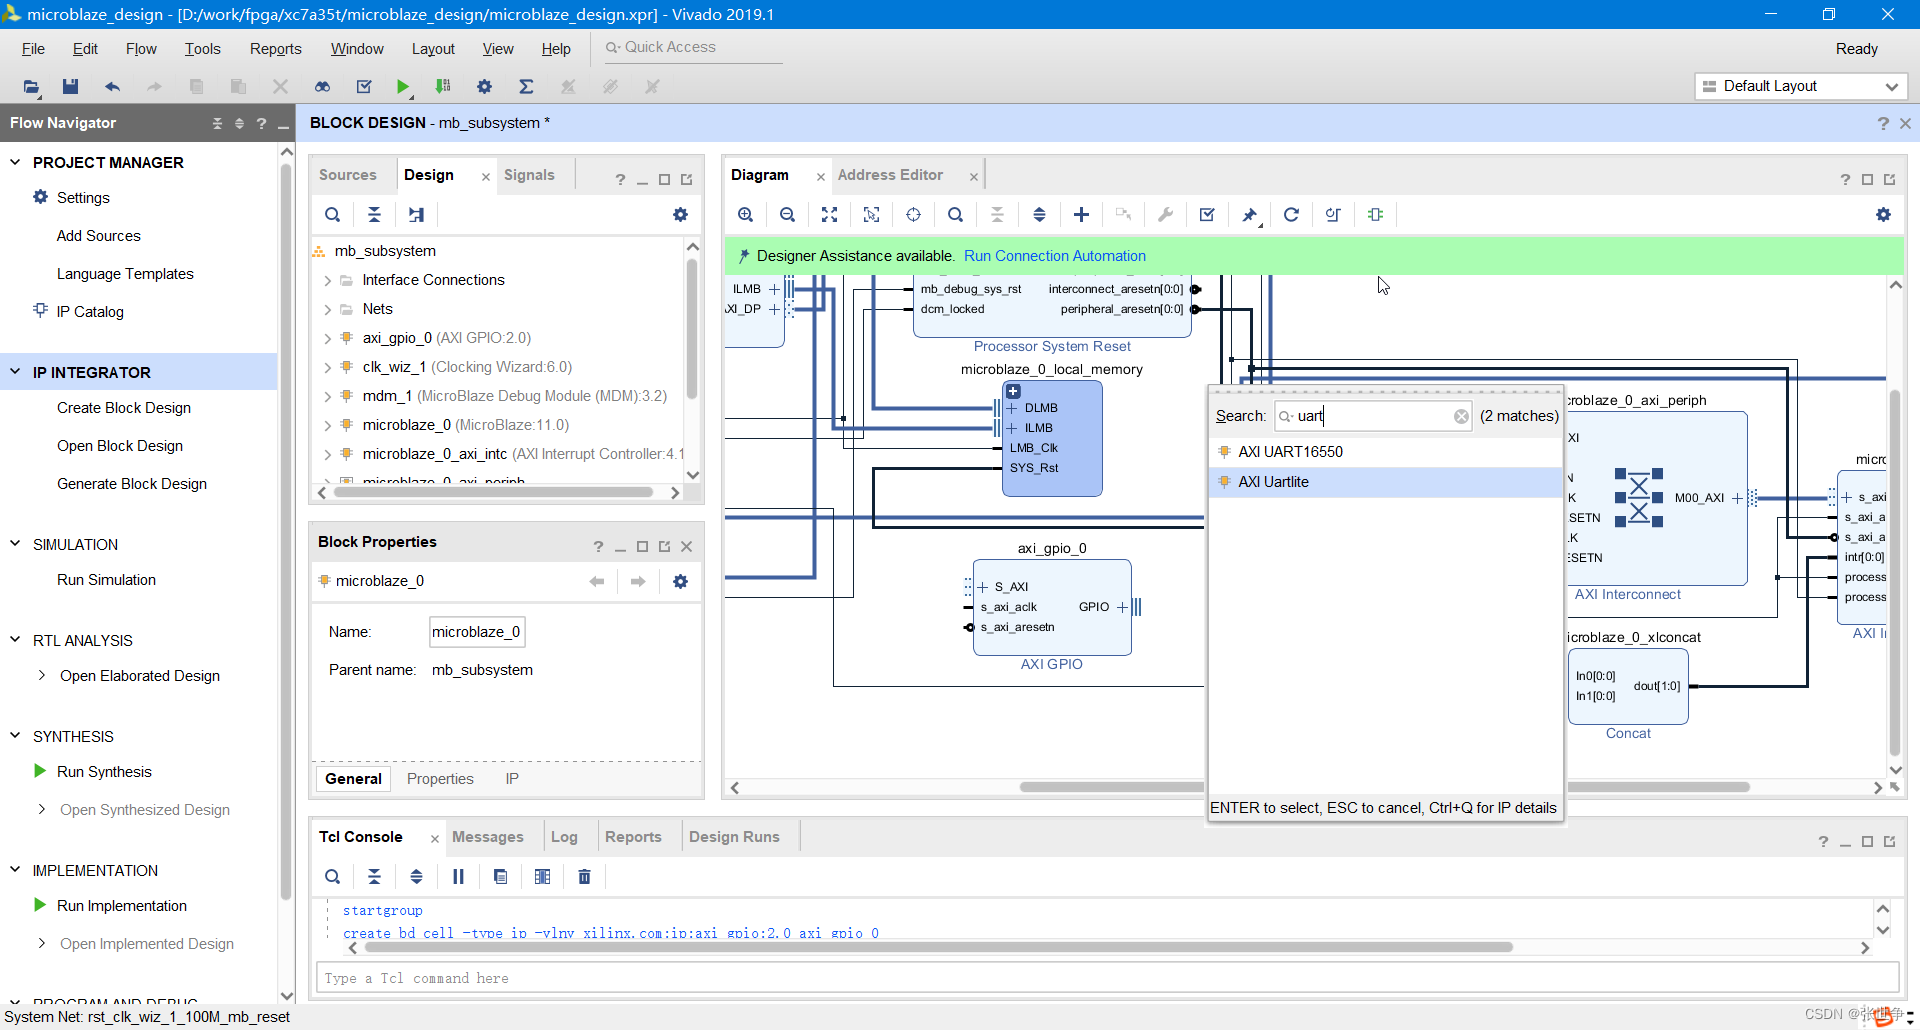Open the Design panel settings gear
Image resolution: width=1920 pixels, height=1030 pixels.
pyautogui.click(x=680, y=214)
